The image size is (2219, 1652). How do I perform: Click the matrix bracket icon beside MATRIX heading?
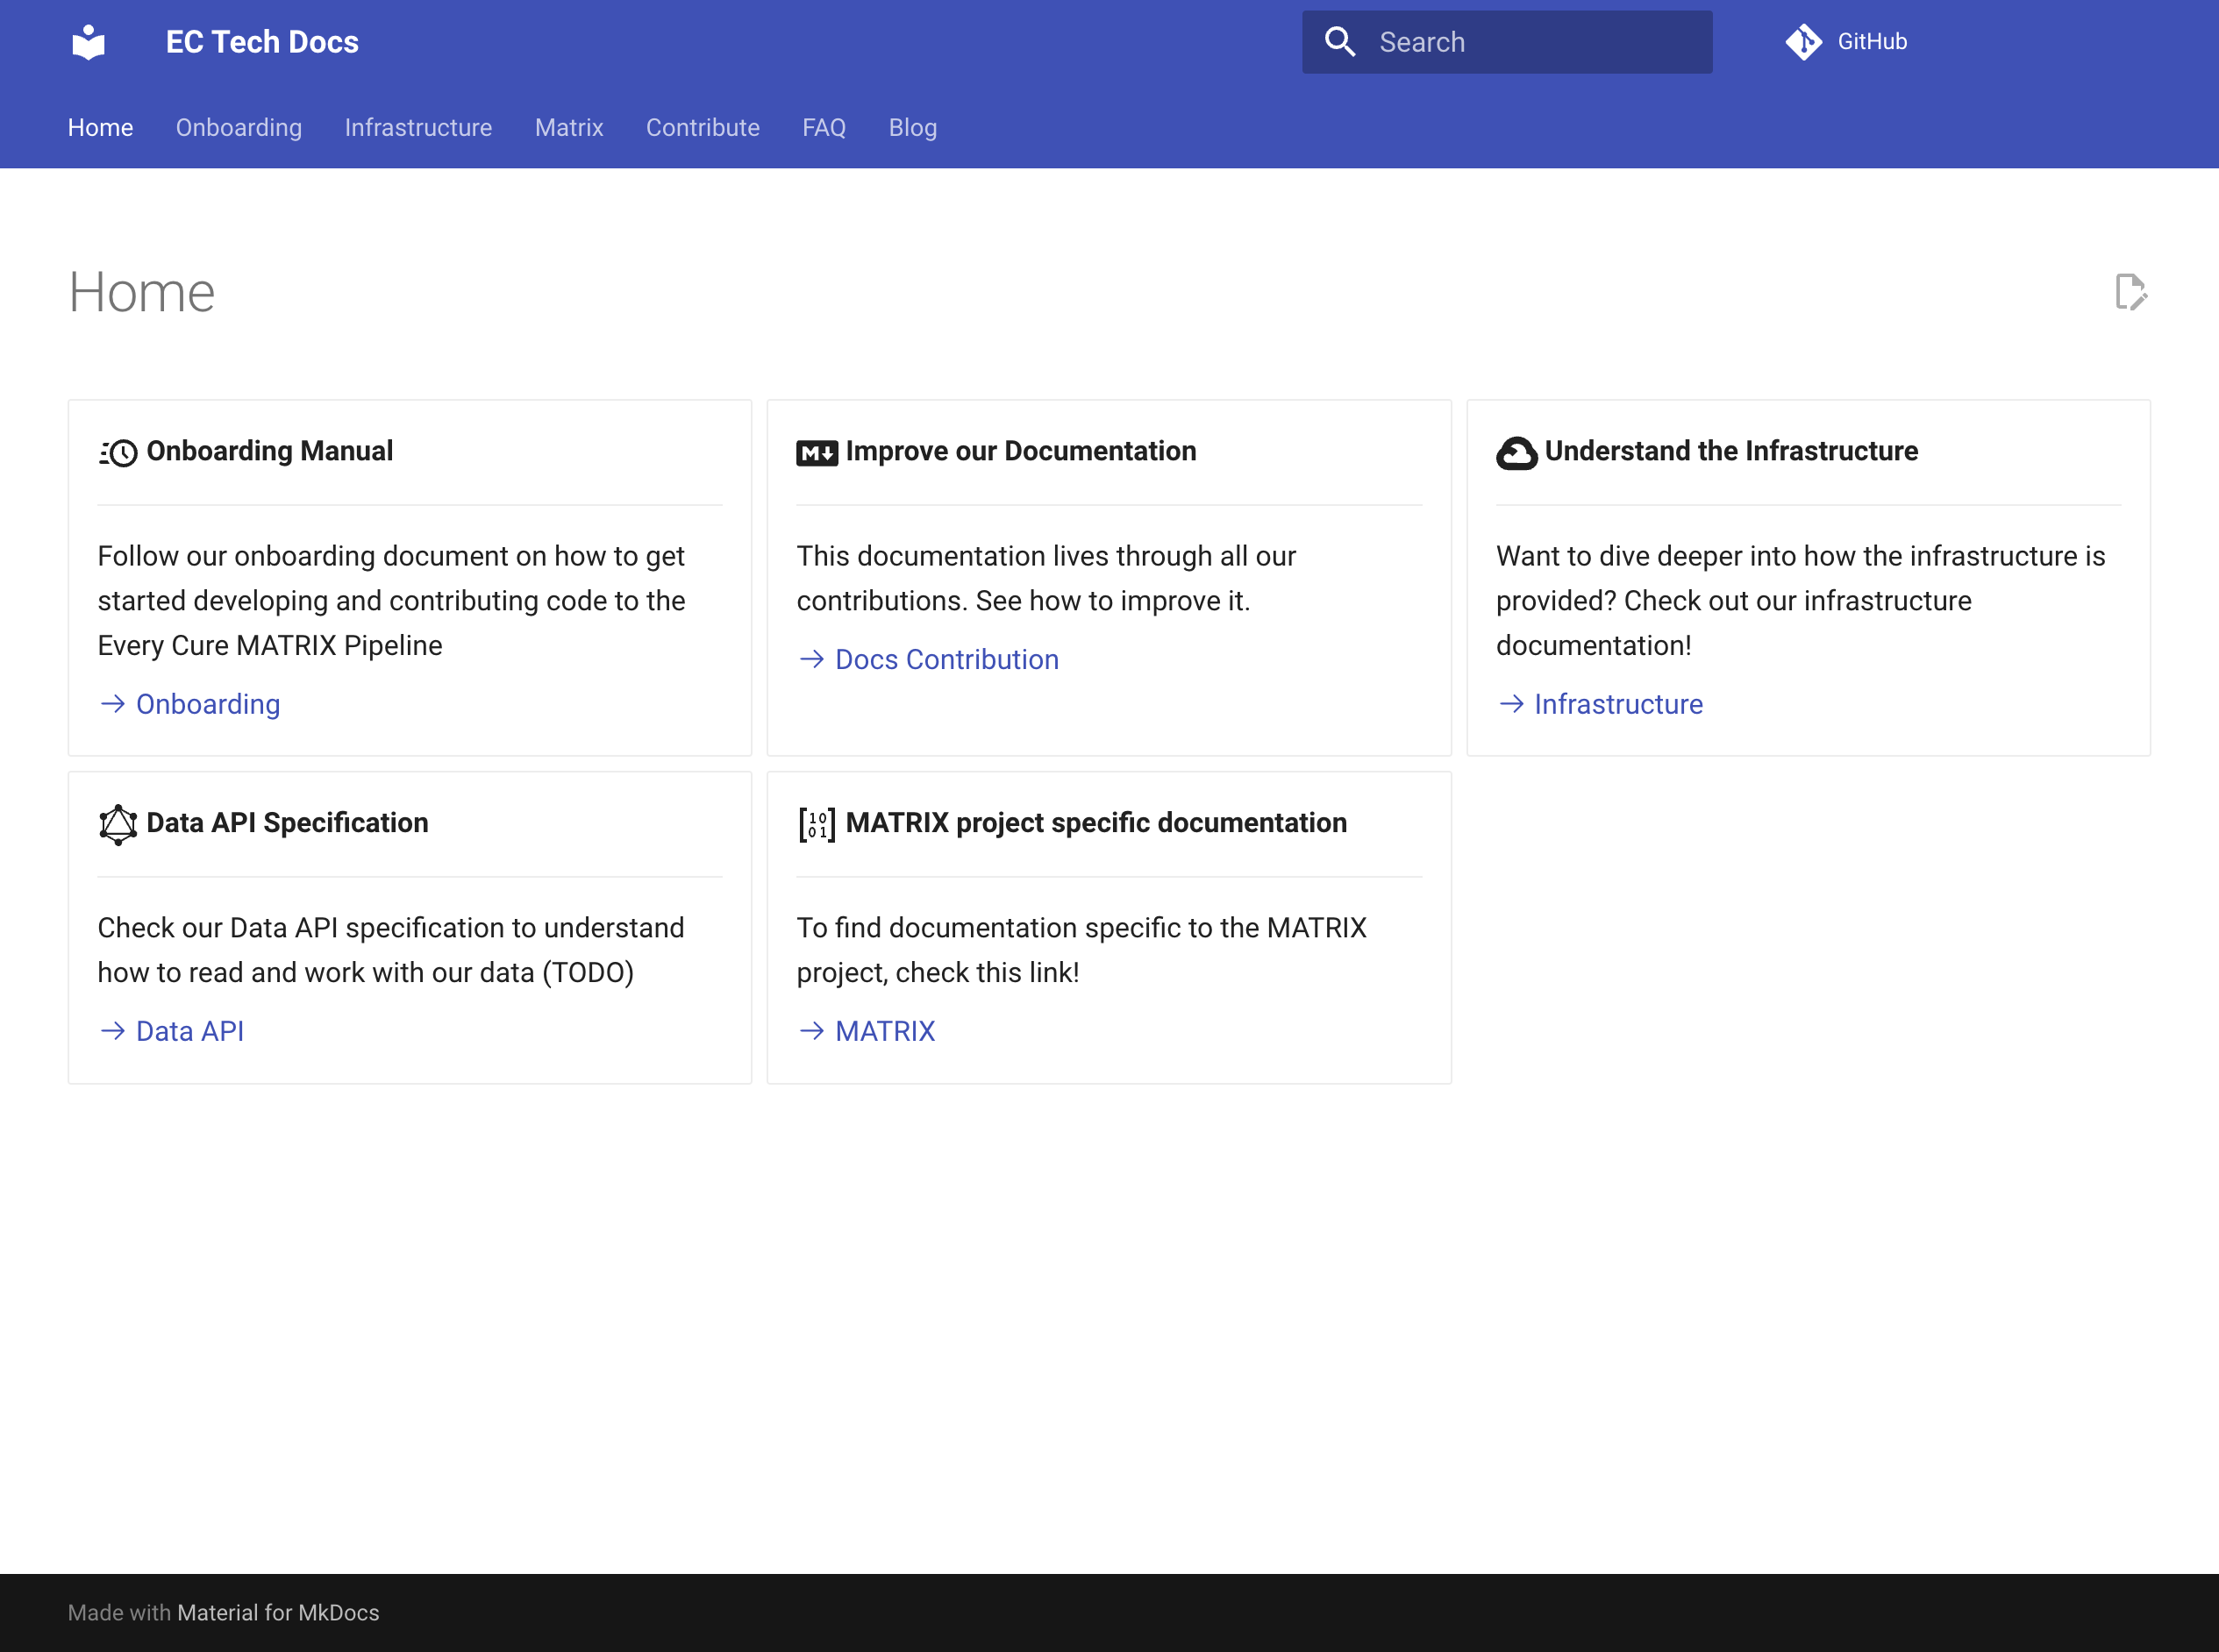[x=816, y=825]
